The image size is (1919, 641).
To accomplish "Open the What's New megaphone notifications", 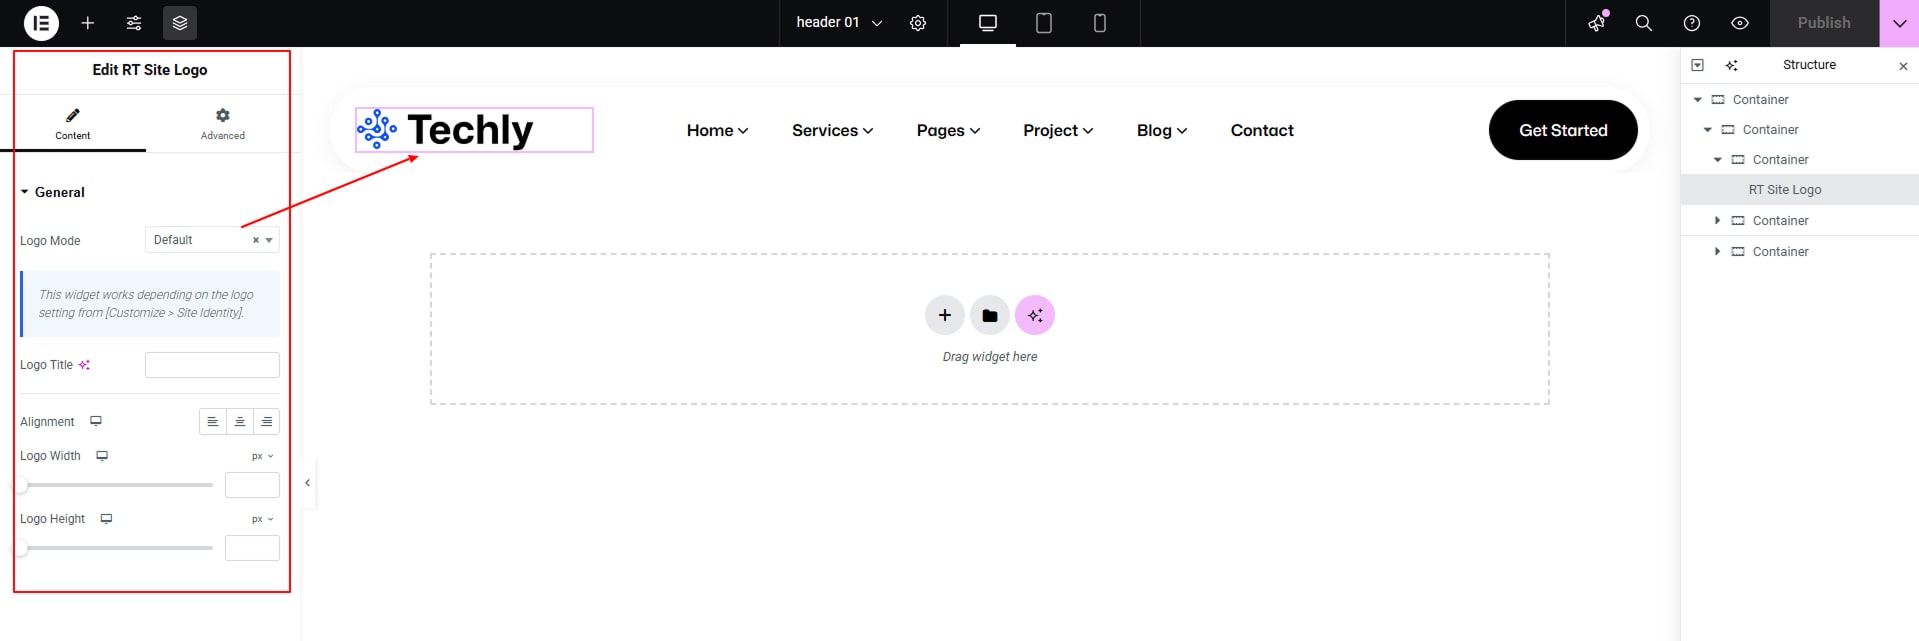I will [x=1597, y=23].
